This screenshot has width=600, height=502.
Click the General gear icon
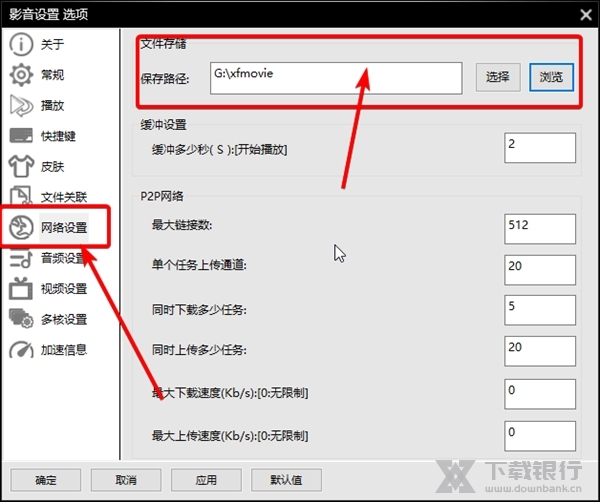(x=21, y=75)
